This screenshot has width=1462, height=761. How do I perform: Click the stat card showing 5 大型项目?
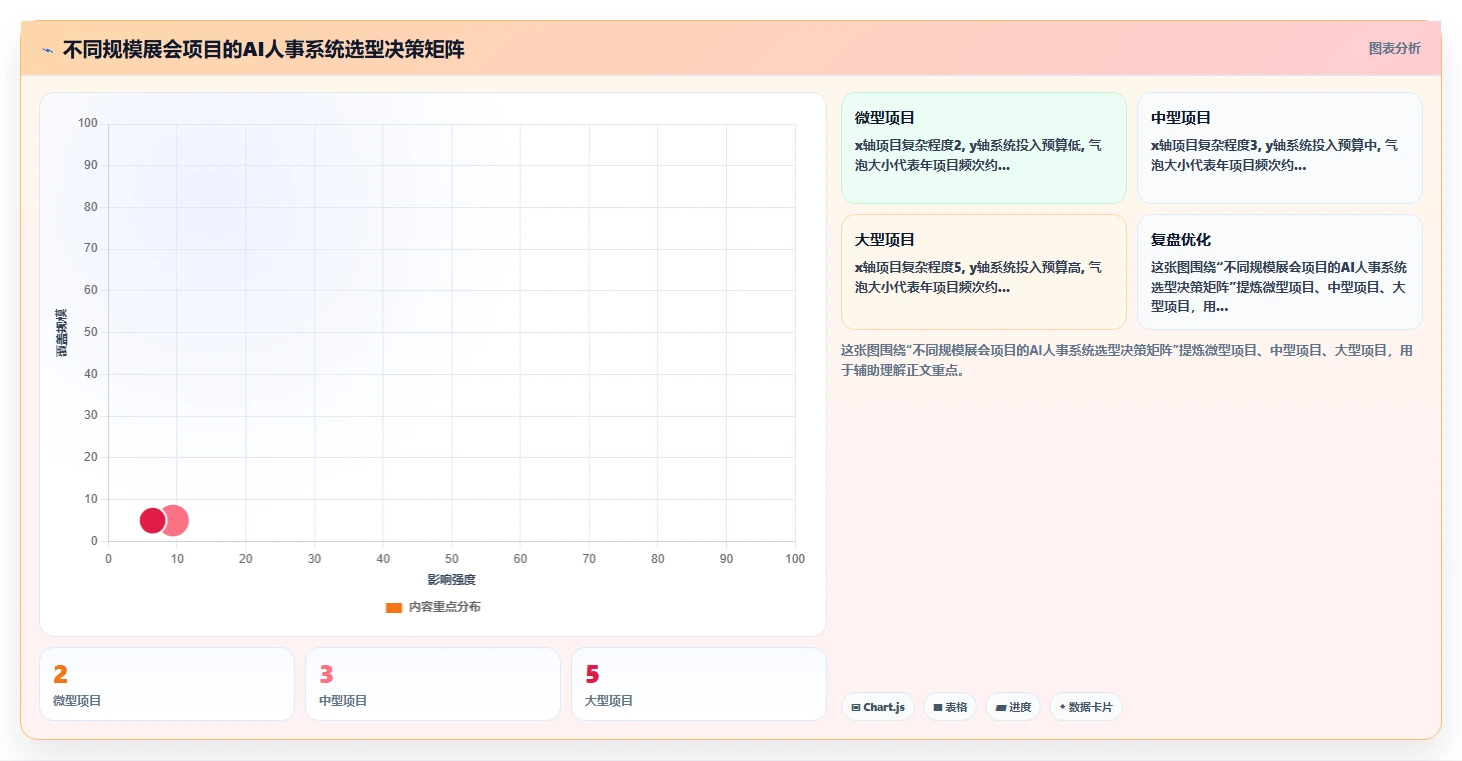pos(699,684)
